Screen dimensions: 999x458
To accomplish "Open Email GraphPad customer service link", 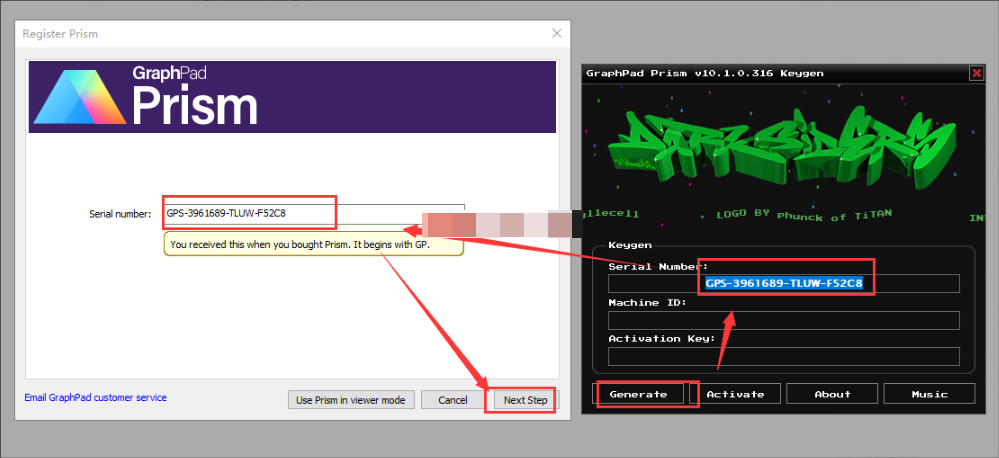I will [x=96, y=397].
